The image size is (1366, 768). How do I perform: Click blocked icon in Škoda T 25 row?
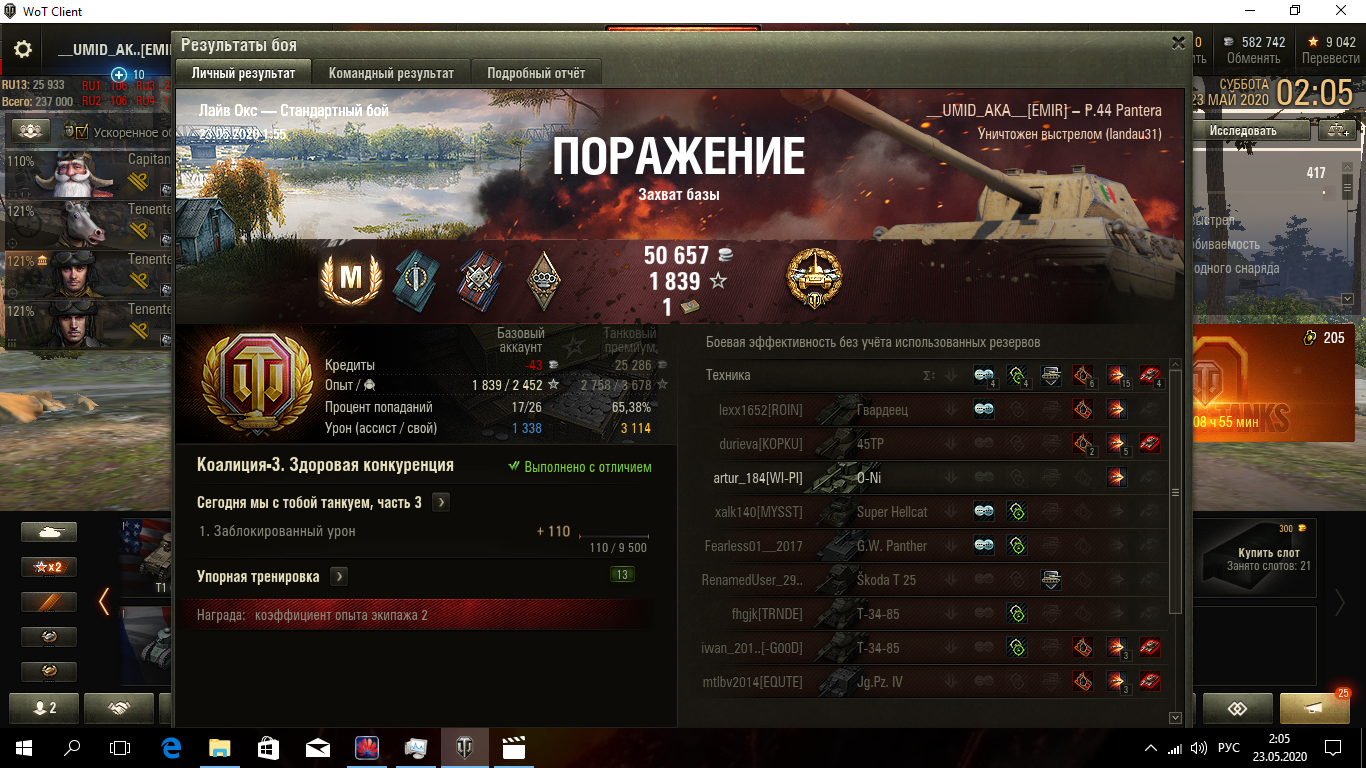pyautogui.click(x=1050, y=580)
